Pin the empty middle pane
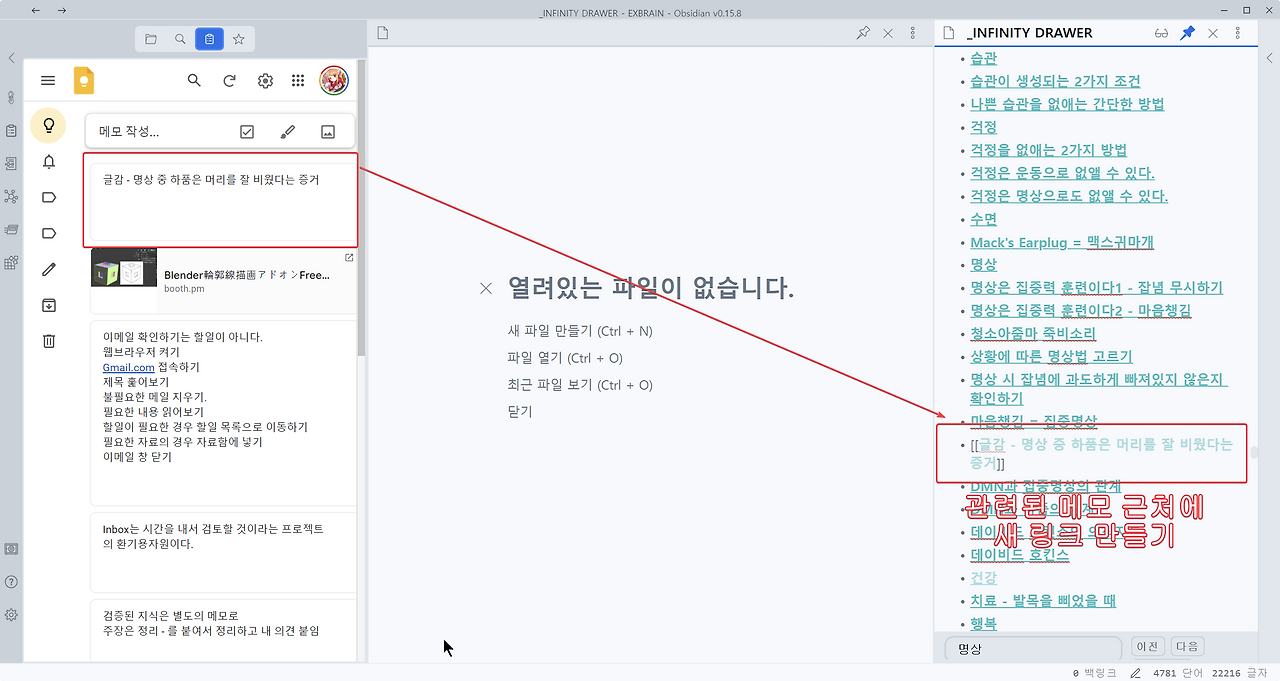Screen dimensions: 1280x681 coord(863,33)
